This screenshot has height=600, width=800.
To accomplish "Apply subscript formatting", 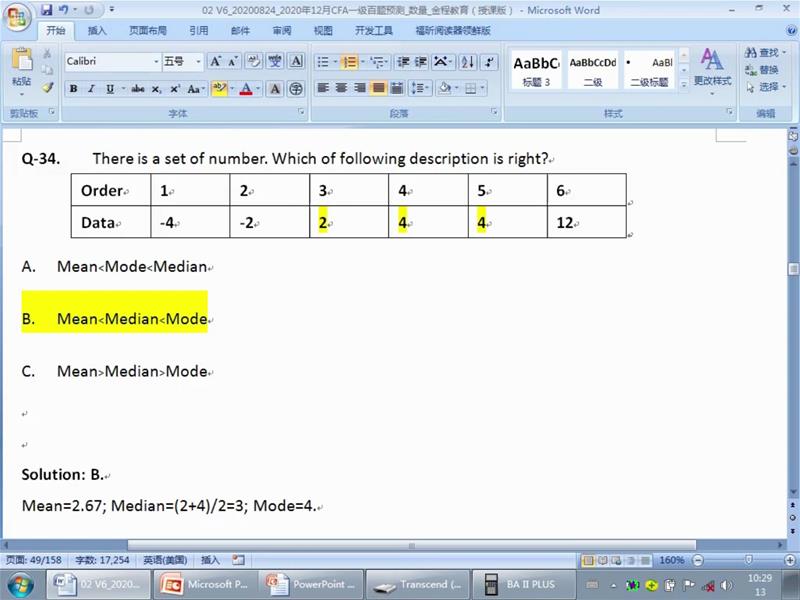I will (157, 89).
